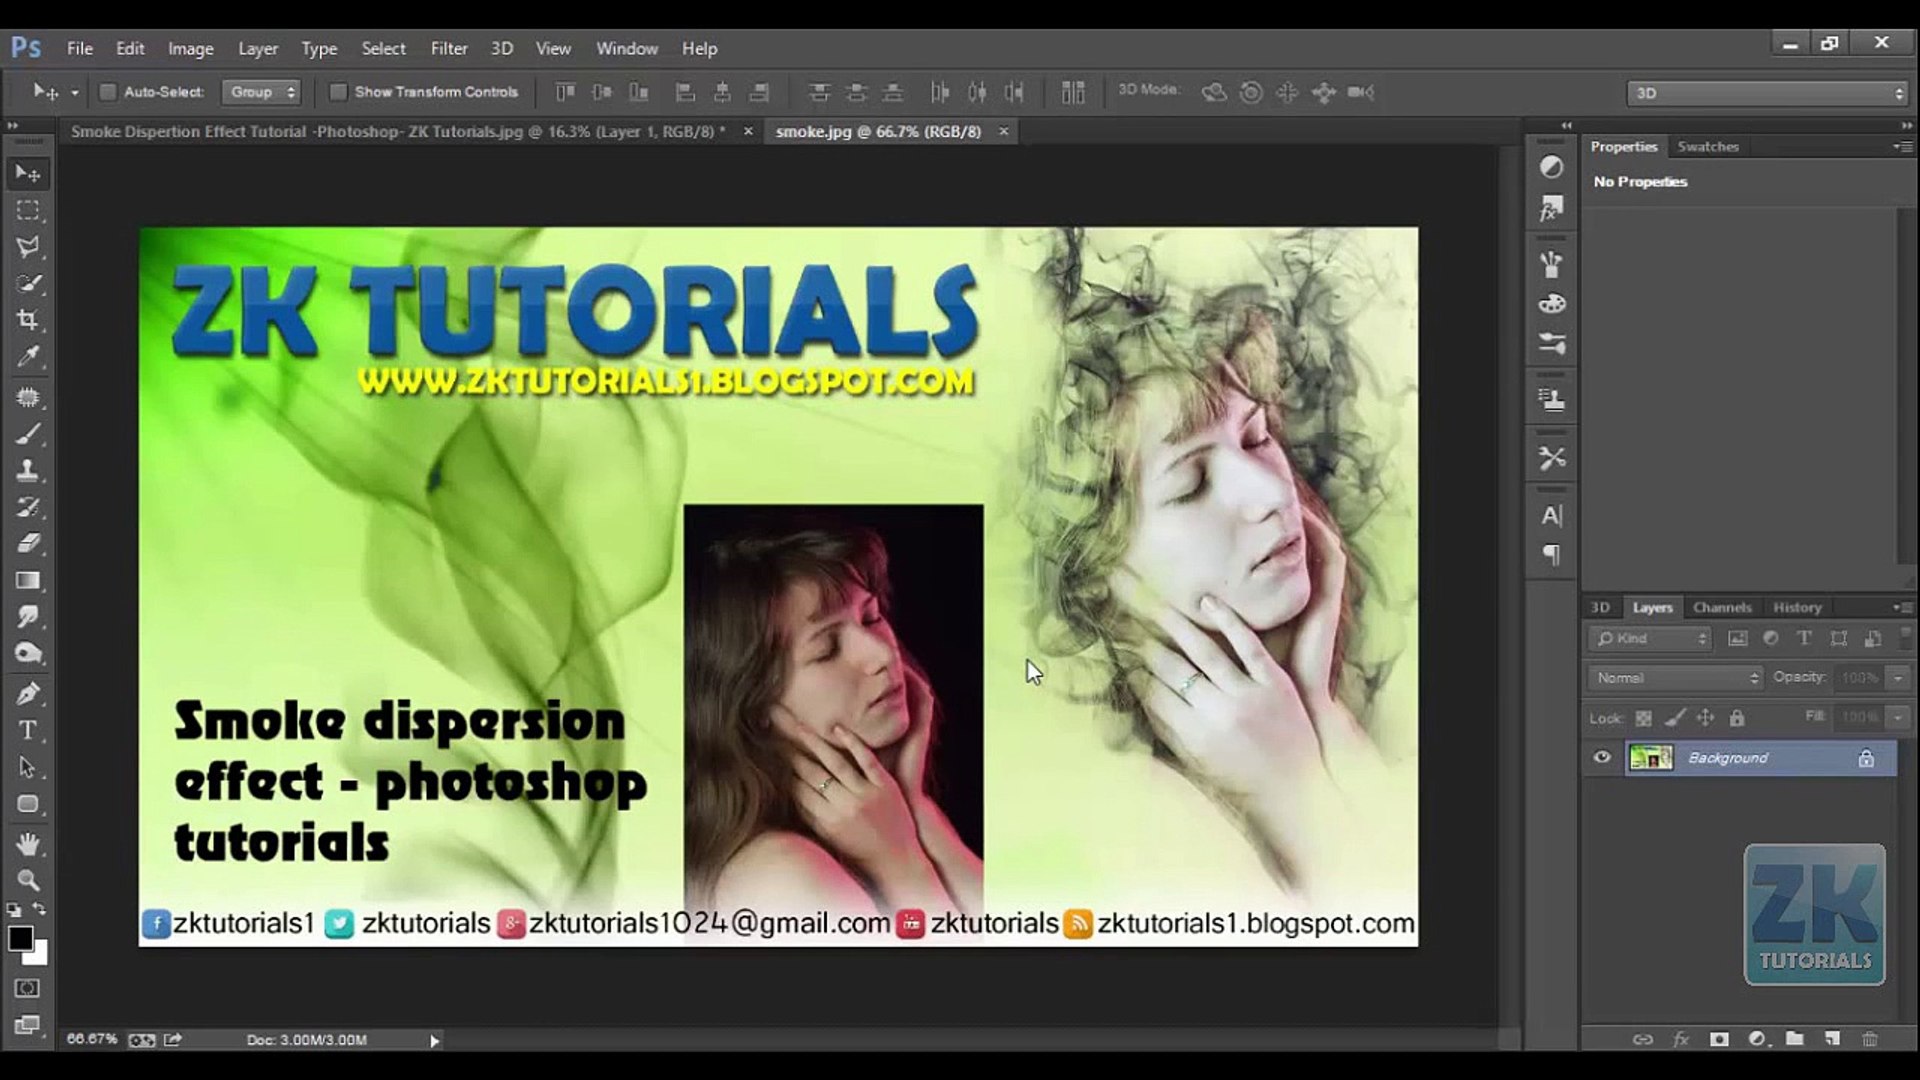Change the screen mode
Image resolution: width=1920 pixels, height=1080 pixels.
pos(28,1025)
